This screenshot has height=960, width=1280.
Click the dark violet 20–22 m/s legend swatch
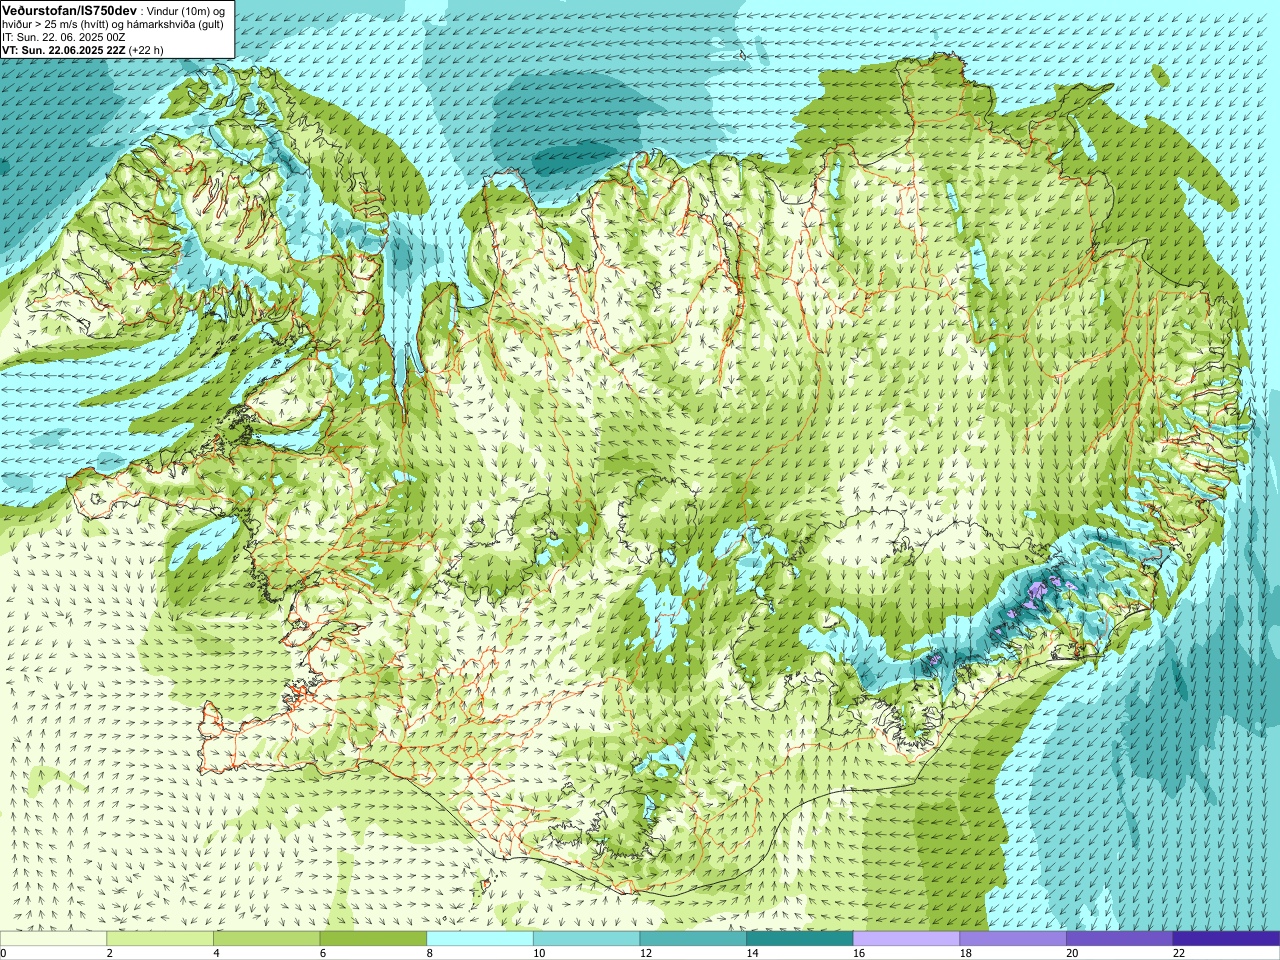click(x=1120, y=939)
